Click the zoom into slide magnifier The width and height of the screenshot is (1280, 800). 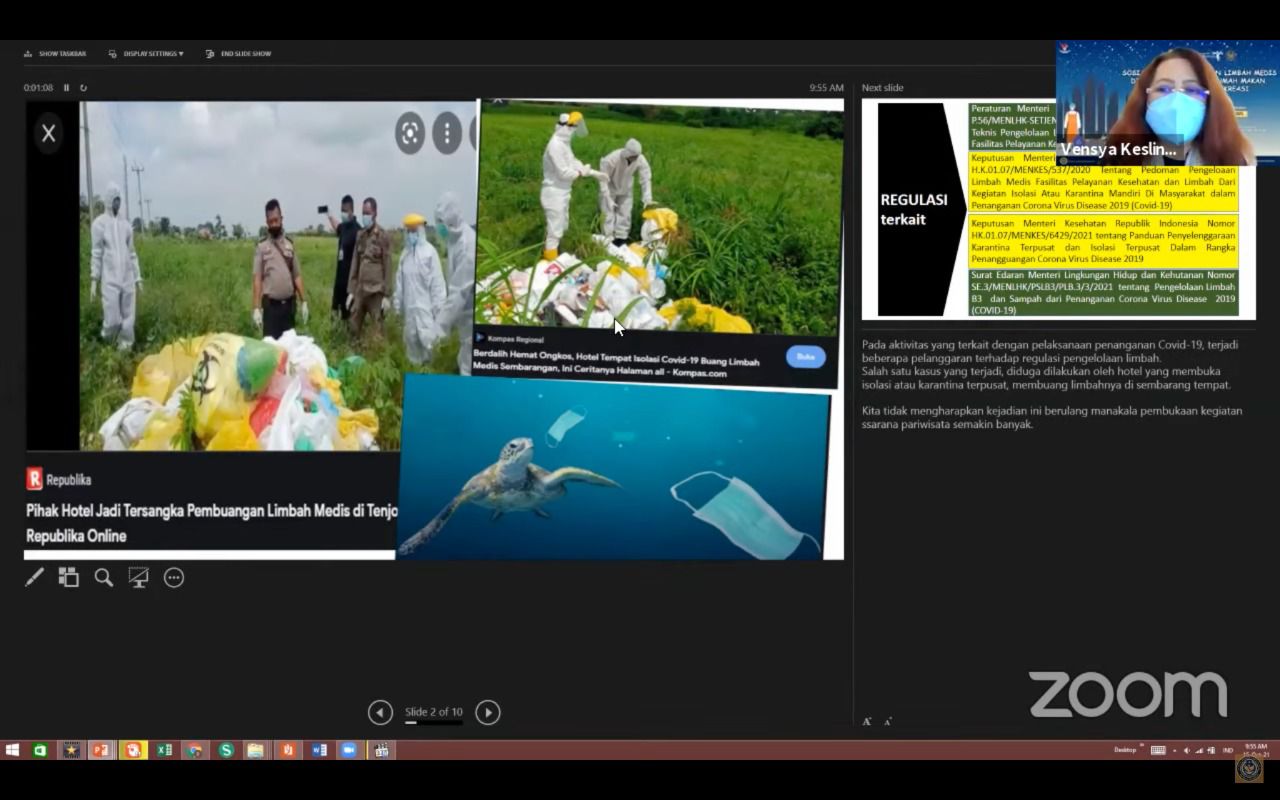[x=103, y=577]
